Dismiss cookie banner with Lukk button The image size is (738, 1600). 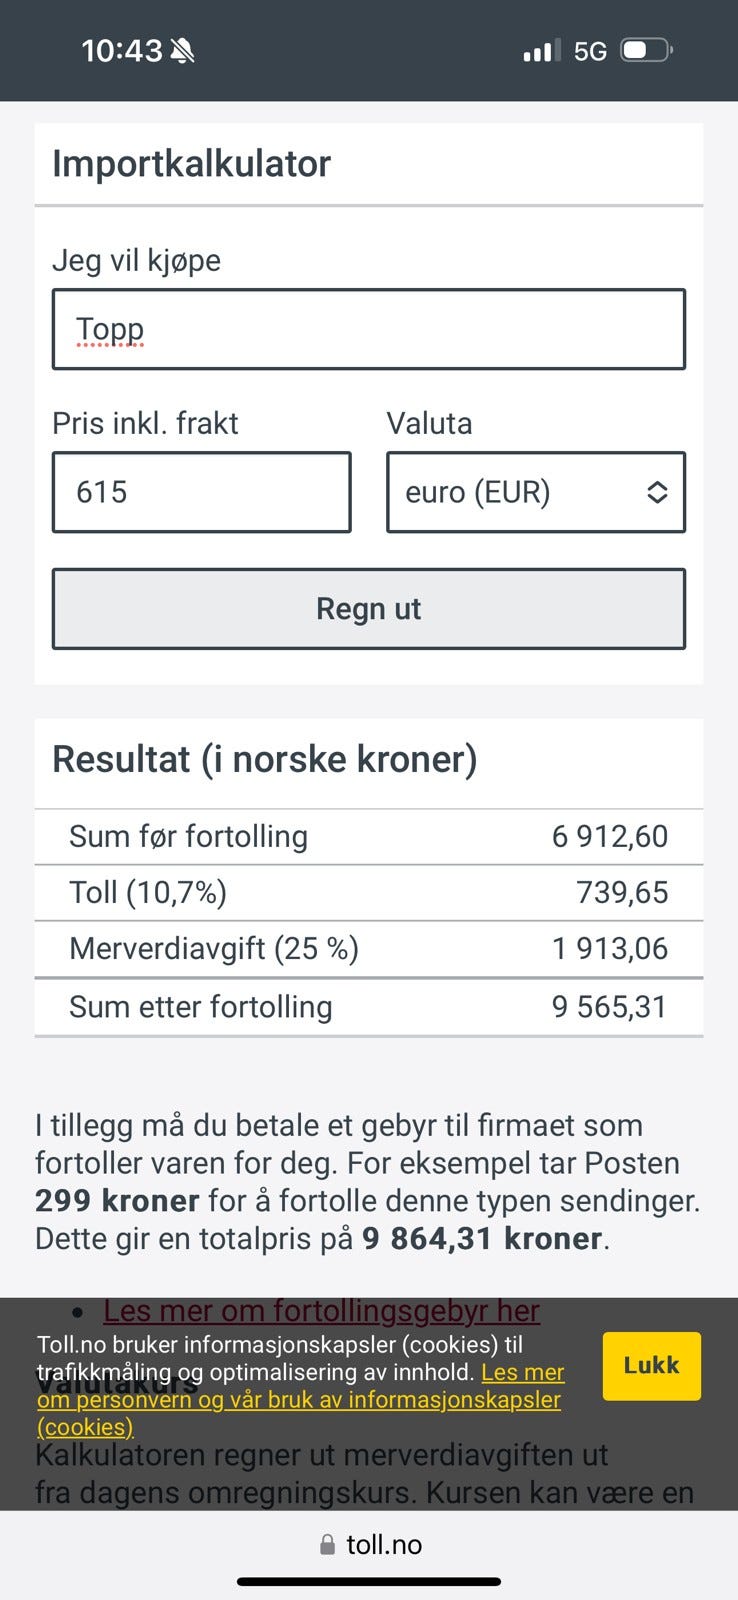651,1366
